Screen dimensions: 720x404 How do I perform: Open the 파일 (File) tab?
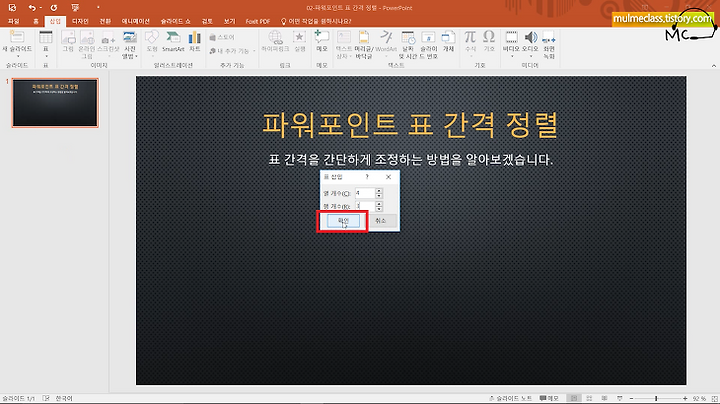click(x=13, y=21)
